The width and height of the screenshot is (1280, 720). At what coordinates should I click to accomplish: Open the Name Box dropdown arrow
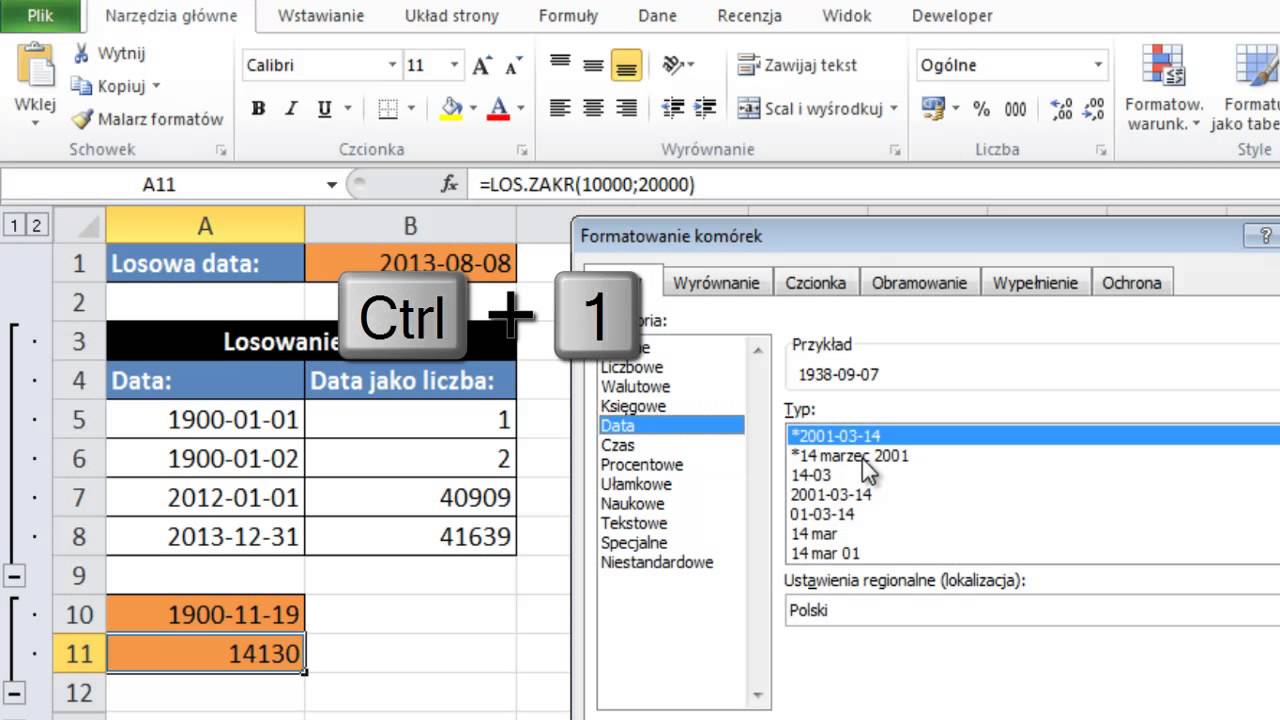332,184
